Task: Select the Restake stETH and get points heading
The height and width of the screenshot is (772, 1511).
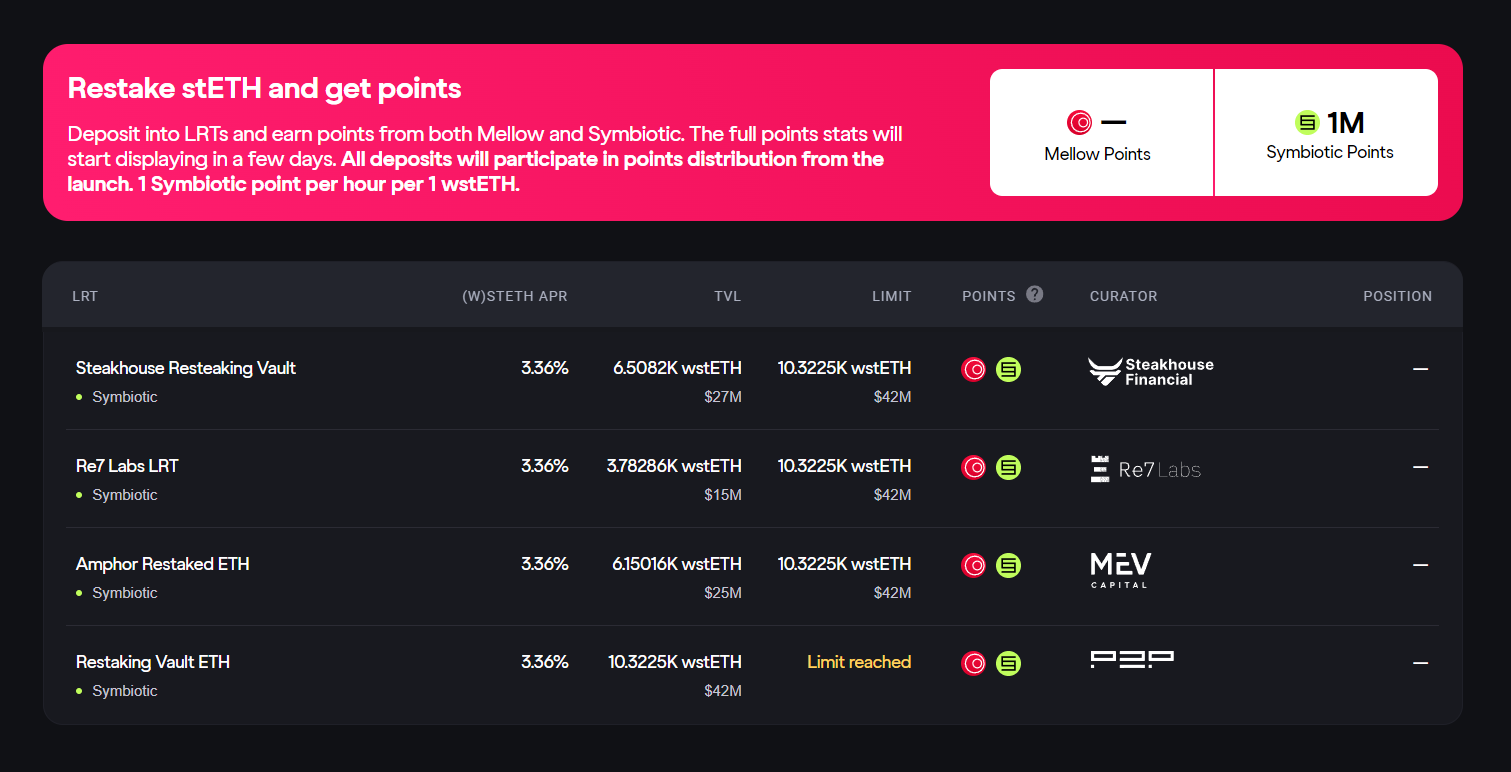Action: point(264,88)
